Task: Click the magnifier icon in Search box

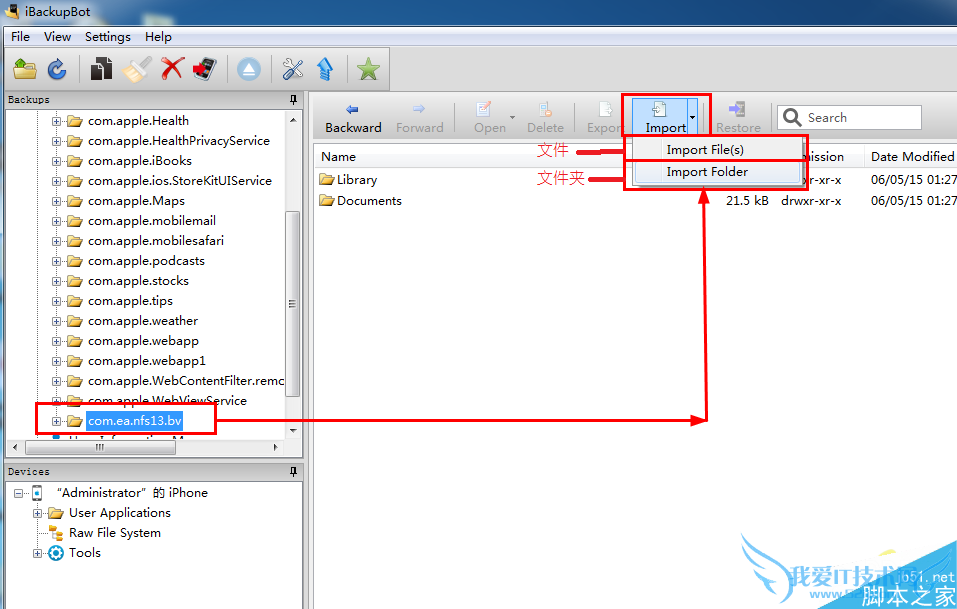Action: point(792,117)
